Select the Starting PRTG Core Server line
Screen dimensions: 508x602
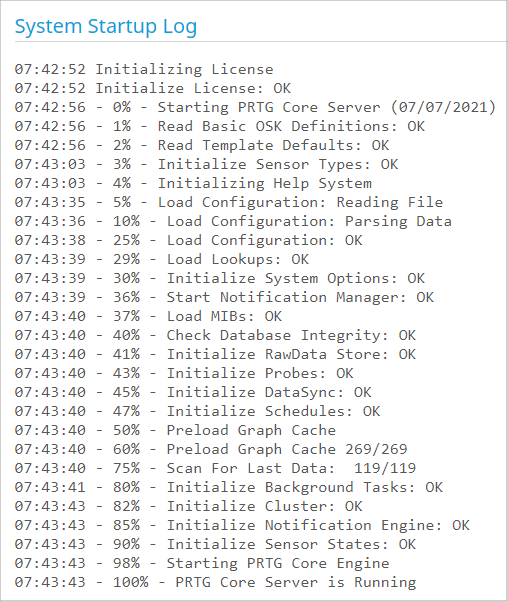[x=255, y=108]
